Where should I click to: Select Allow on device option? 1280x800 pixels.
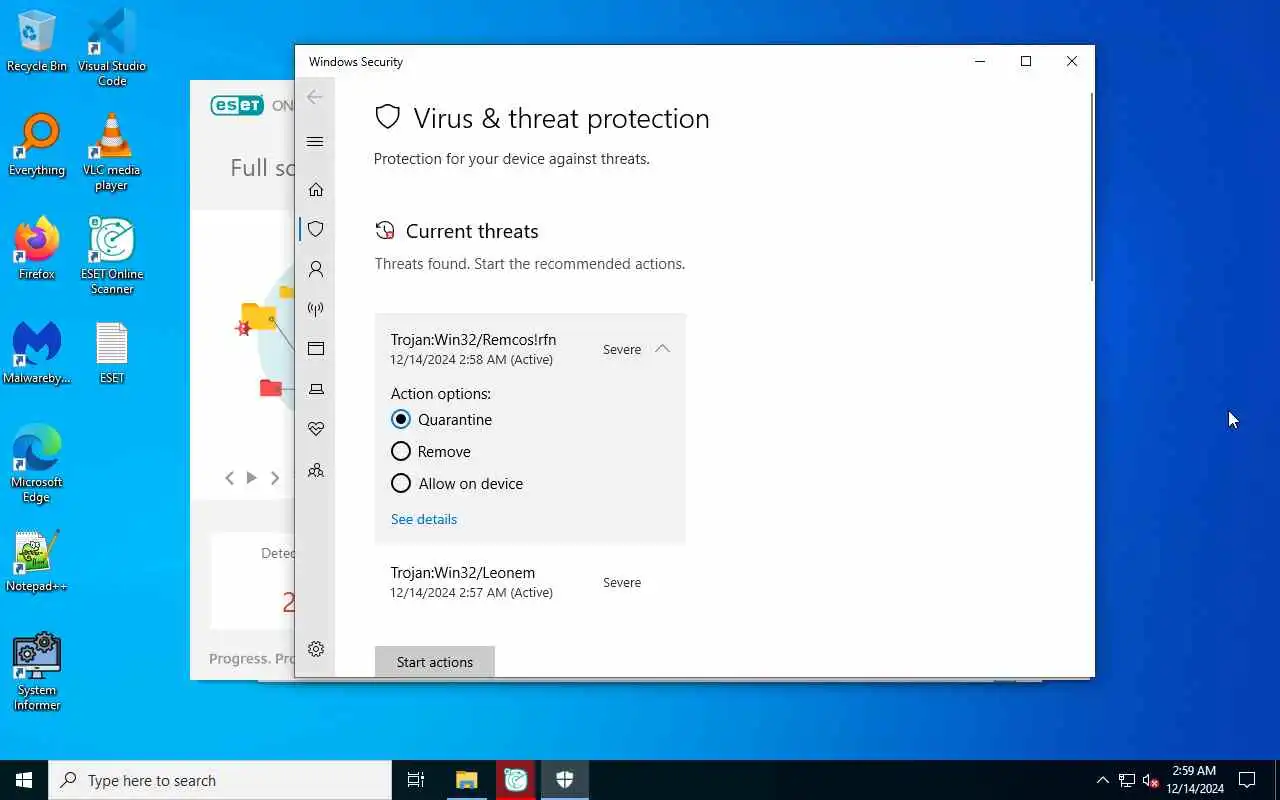(x=401, y=483)
